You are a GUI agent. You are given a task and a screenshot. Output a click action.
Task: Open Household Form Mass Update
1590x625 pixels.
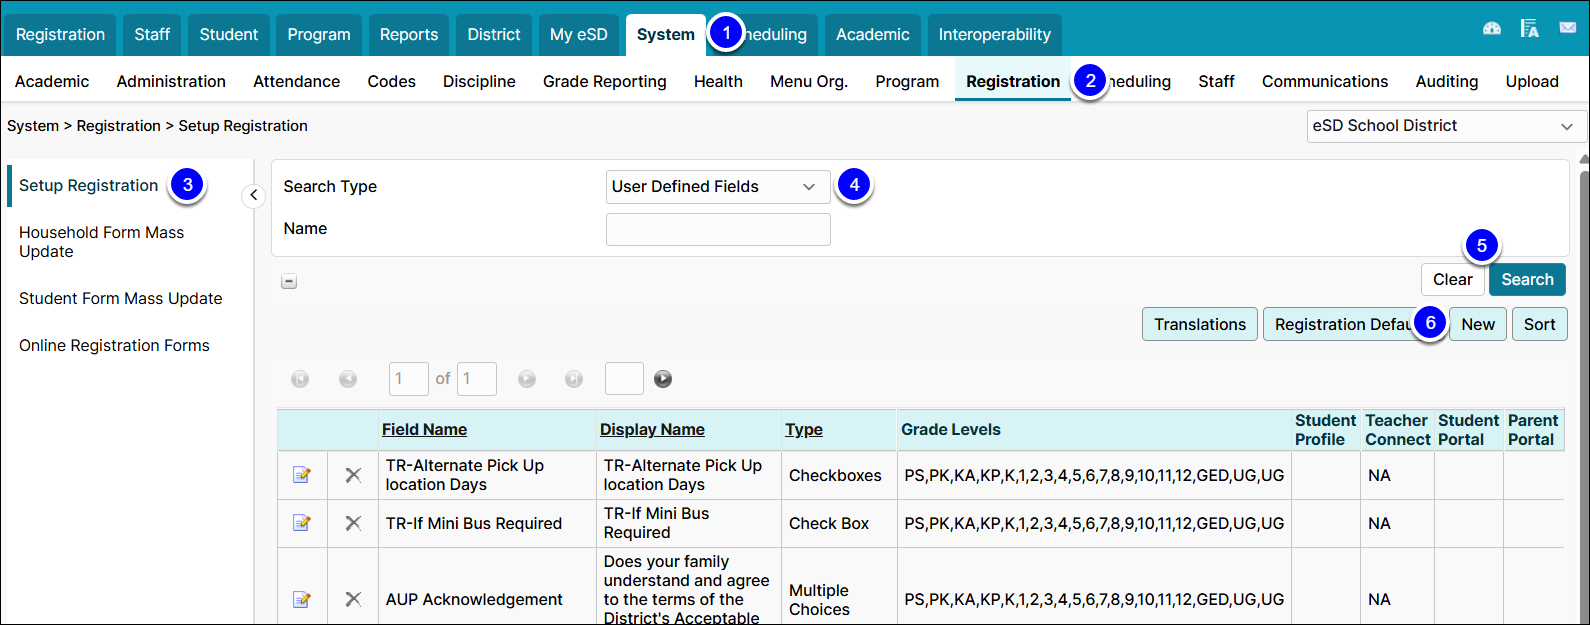[102, 242]
